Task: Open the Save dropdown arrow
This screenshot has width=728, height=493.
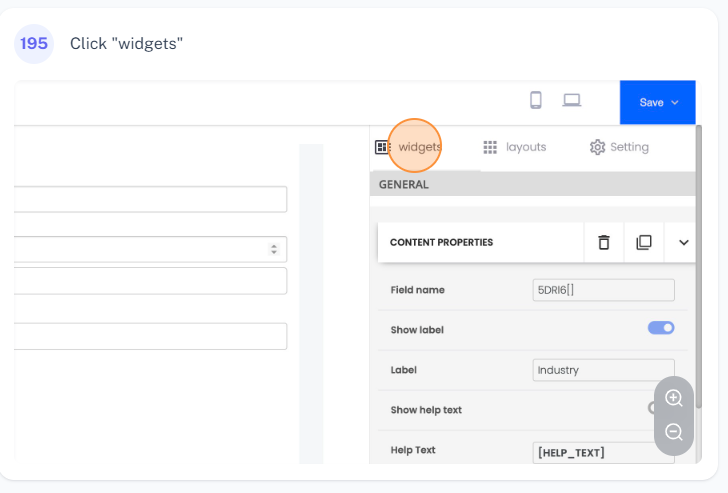Action: (x=675, y=102)
